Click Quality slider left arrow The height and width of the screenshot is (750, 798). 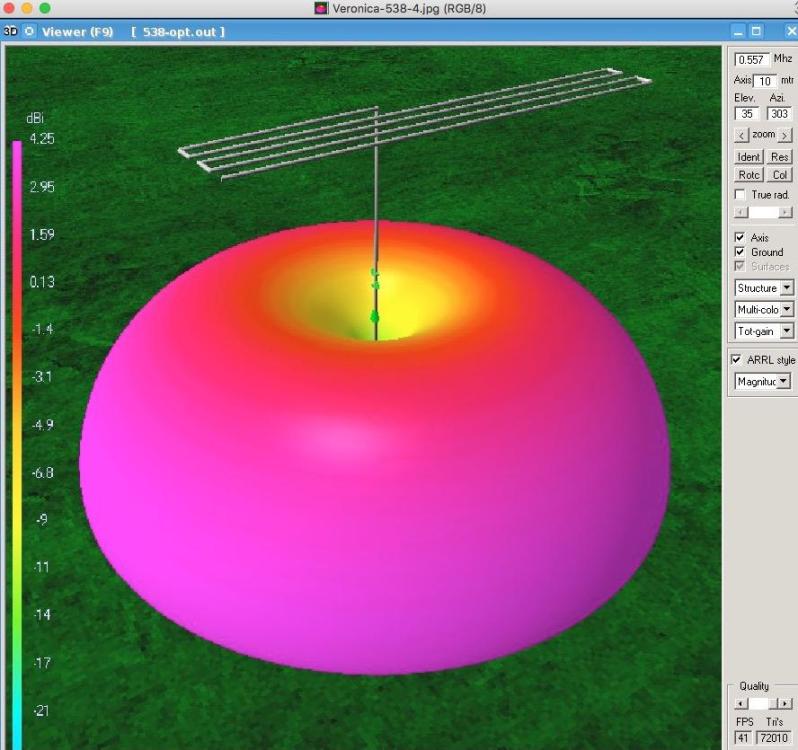740,704
